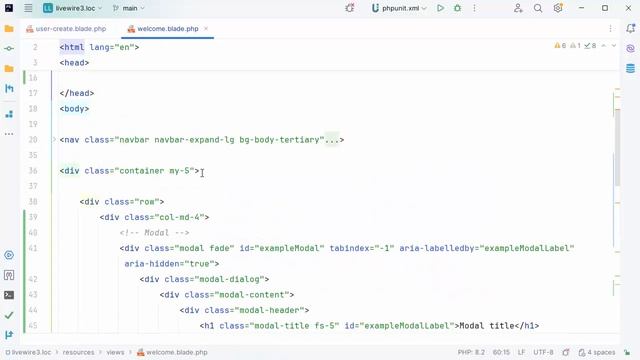Click resources in the breadcrumb bar

point(78,352)
